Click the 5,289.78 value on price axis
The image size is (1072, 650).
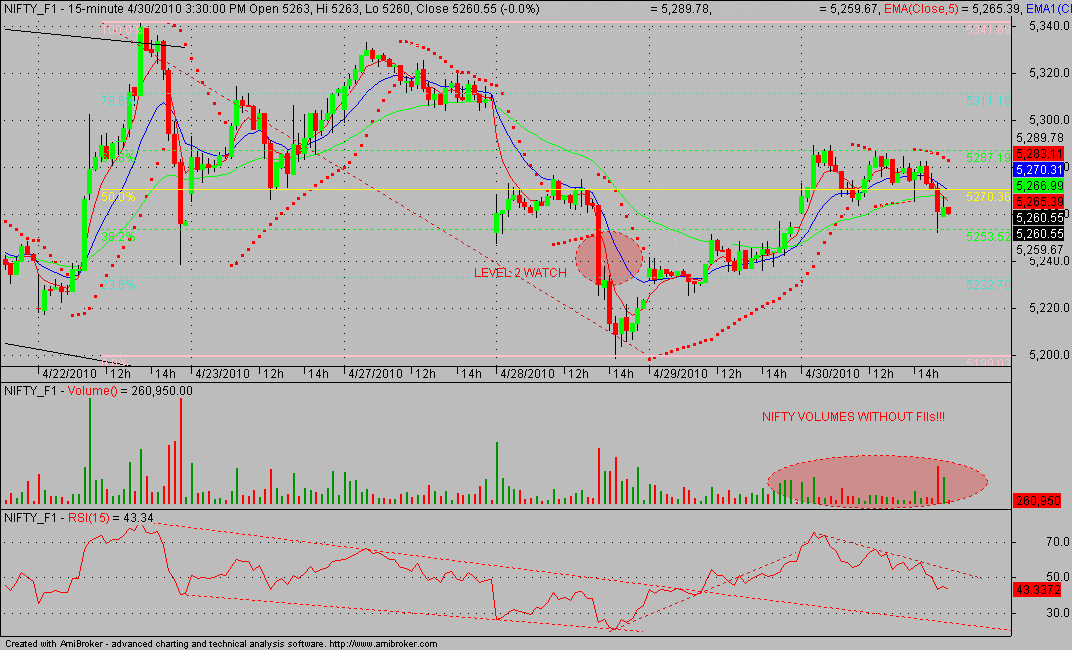click(1039, 139)
